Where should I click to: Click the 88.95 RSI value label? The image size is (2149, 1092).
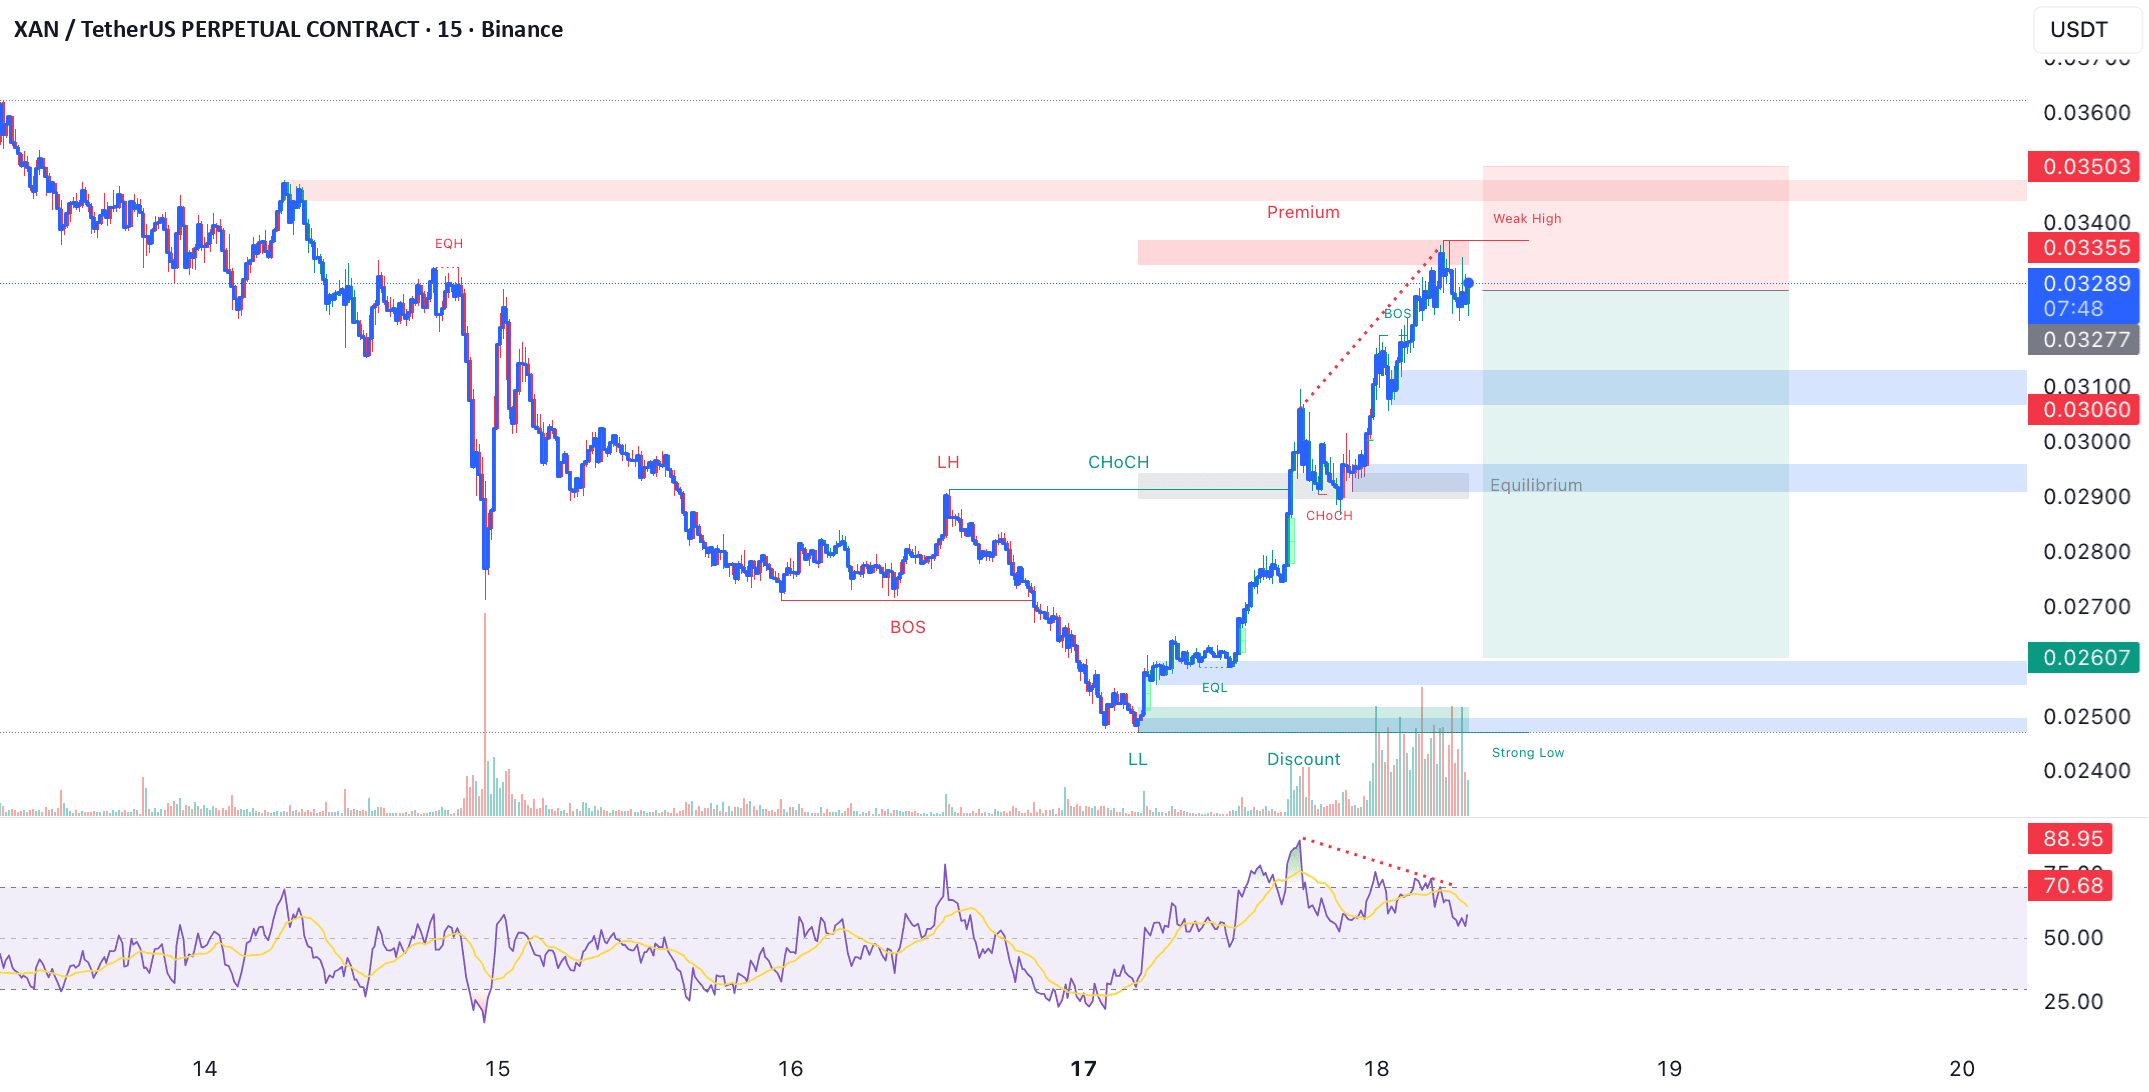point(2070,839)
